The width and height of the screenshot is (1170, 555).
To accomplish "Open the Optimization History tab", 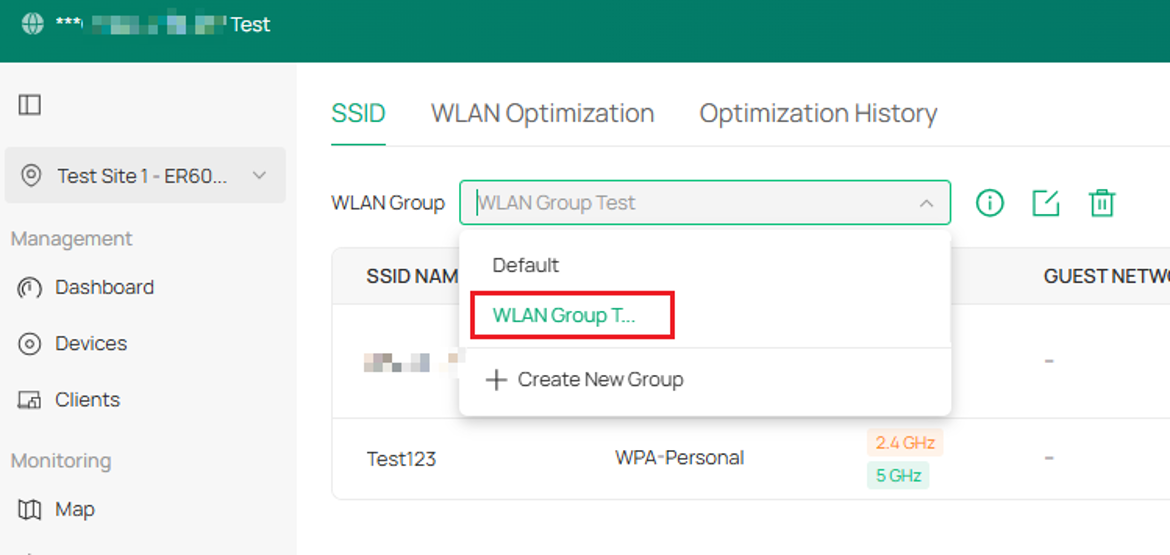I will [818, 113].
